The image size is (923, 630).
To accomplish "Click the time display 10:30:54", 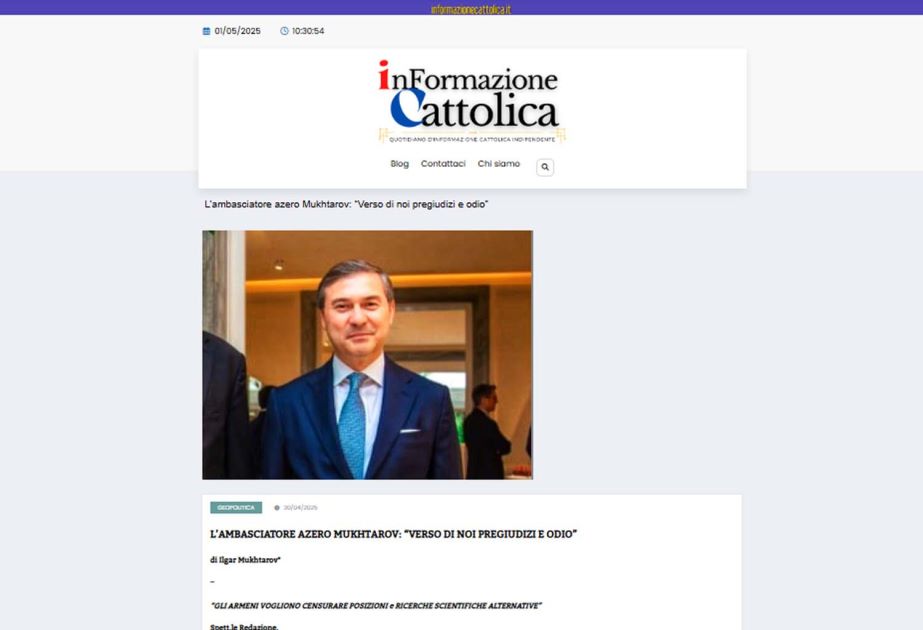I will (308, 31).
